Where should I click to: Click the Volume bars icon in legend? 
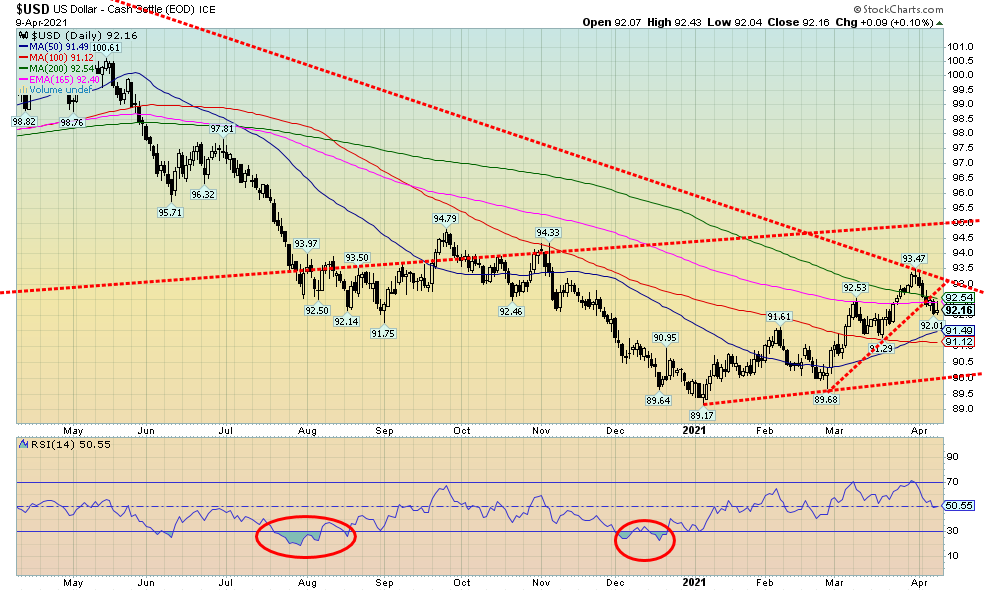24,90
